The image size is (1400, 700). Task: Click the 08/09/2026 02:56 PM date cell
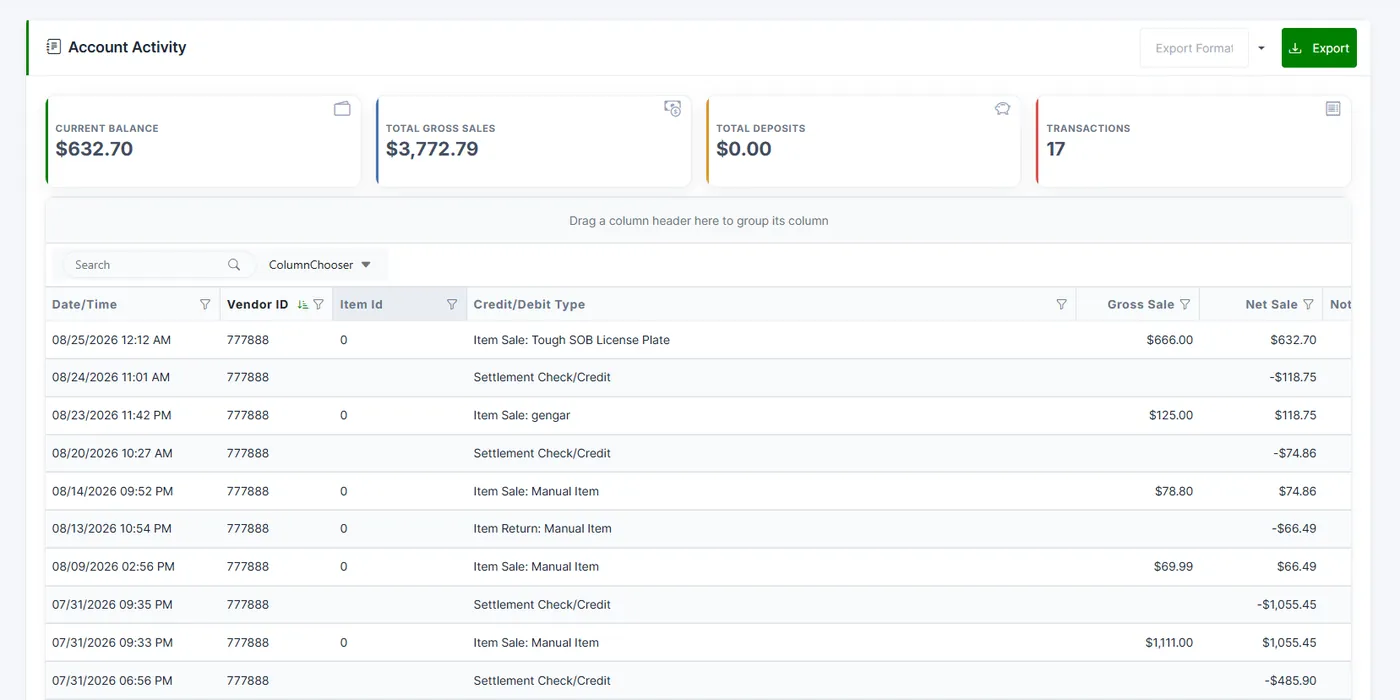[x=133, y=566]
